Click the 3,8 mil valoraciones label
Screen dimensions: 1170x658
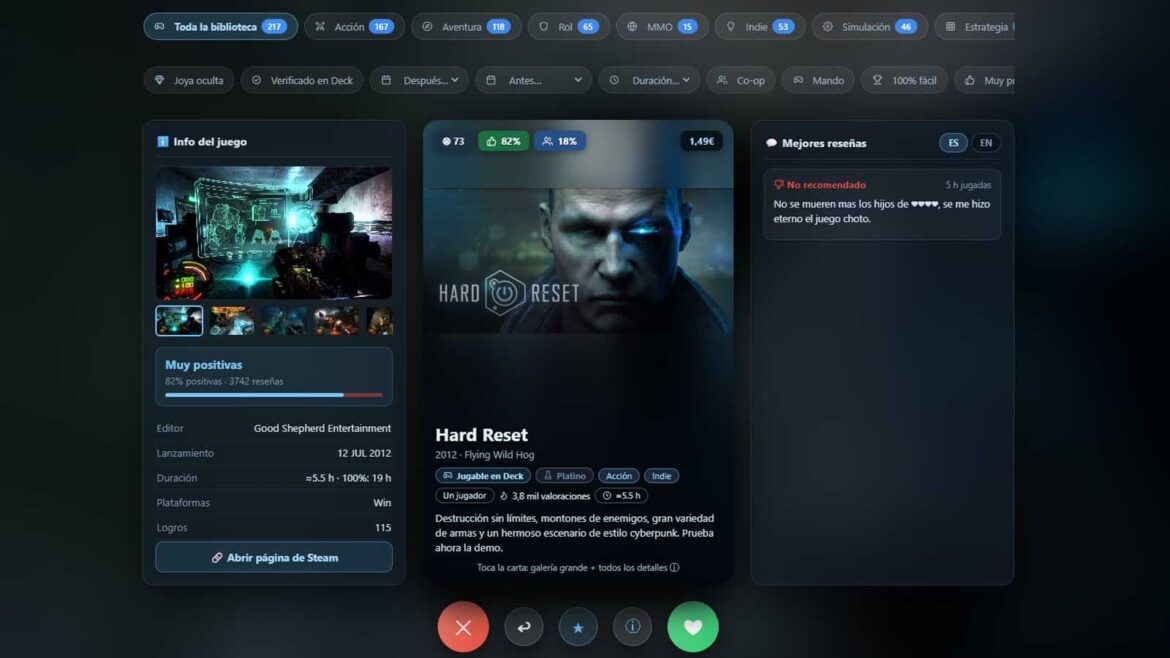pos(545,496)
